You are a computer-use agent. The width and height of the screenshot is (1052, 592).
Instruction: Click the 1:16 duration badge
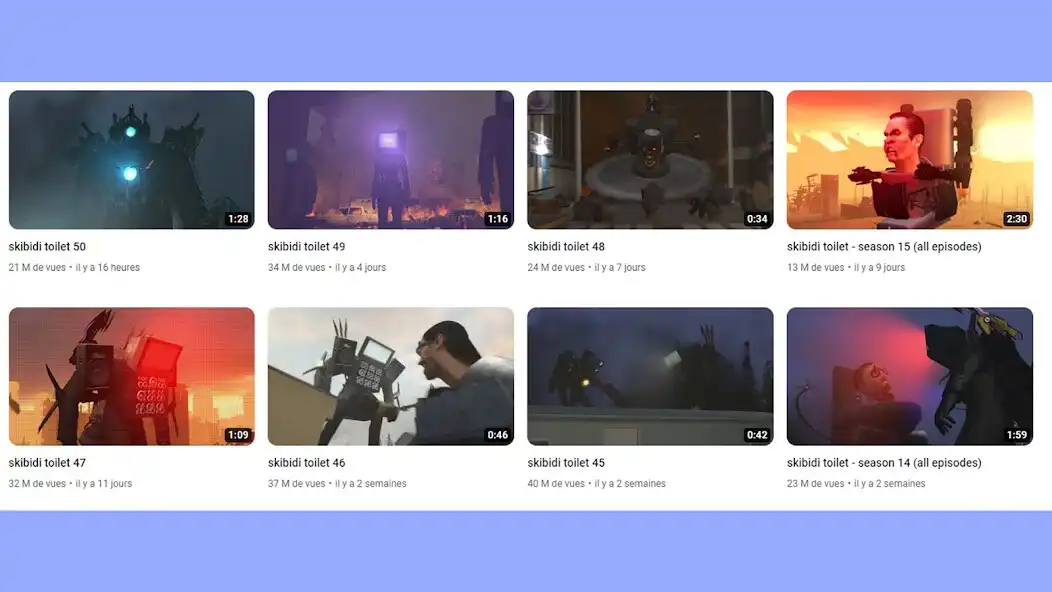(x=498, y=219)
